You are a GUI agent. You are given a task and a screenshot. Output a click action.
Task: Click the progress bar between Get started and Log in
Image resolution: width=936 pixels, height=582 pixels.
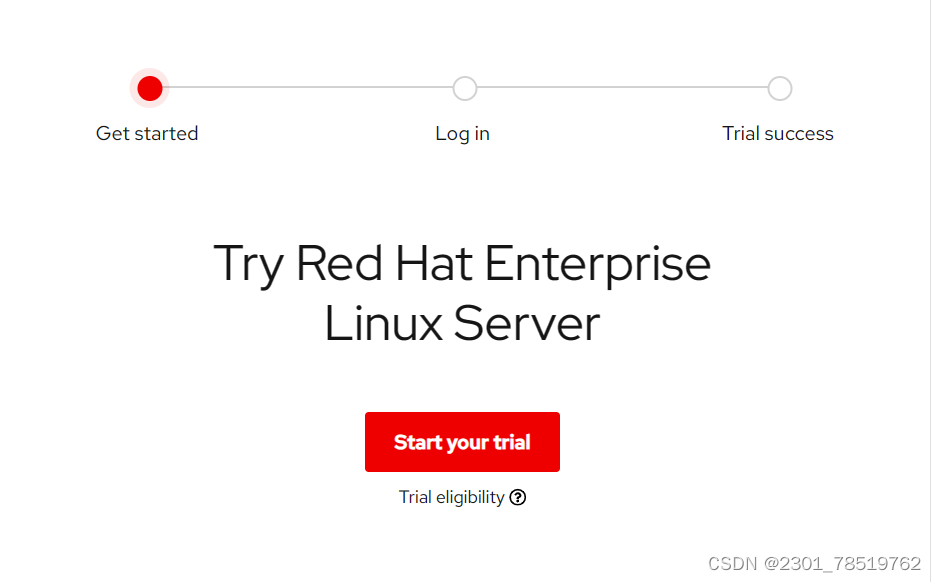click(306, 88)
